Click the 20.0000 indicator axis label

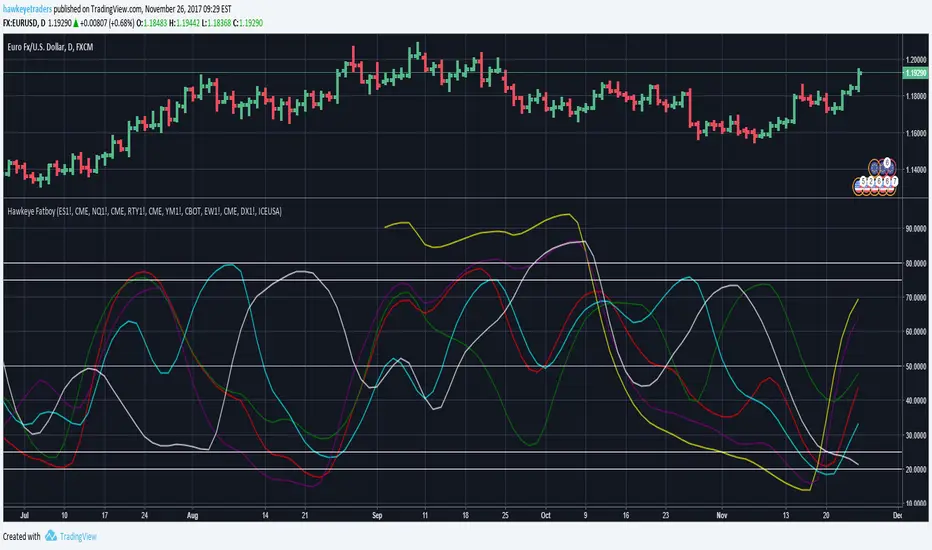pyautogui.click(x=916, y=469)
